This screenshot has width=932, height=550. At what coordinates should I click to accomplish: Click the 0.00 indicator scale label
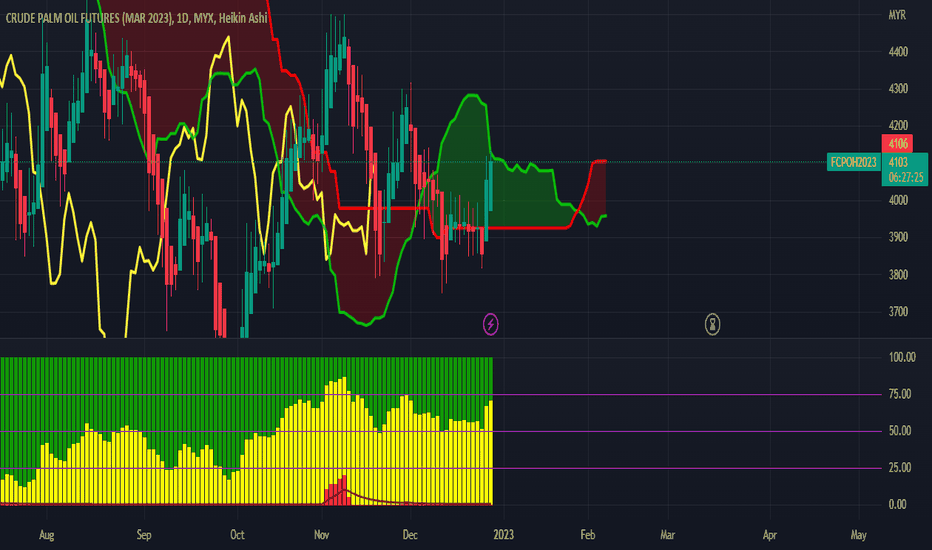[898, 505]
